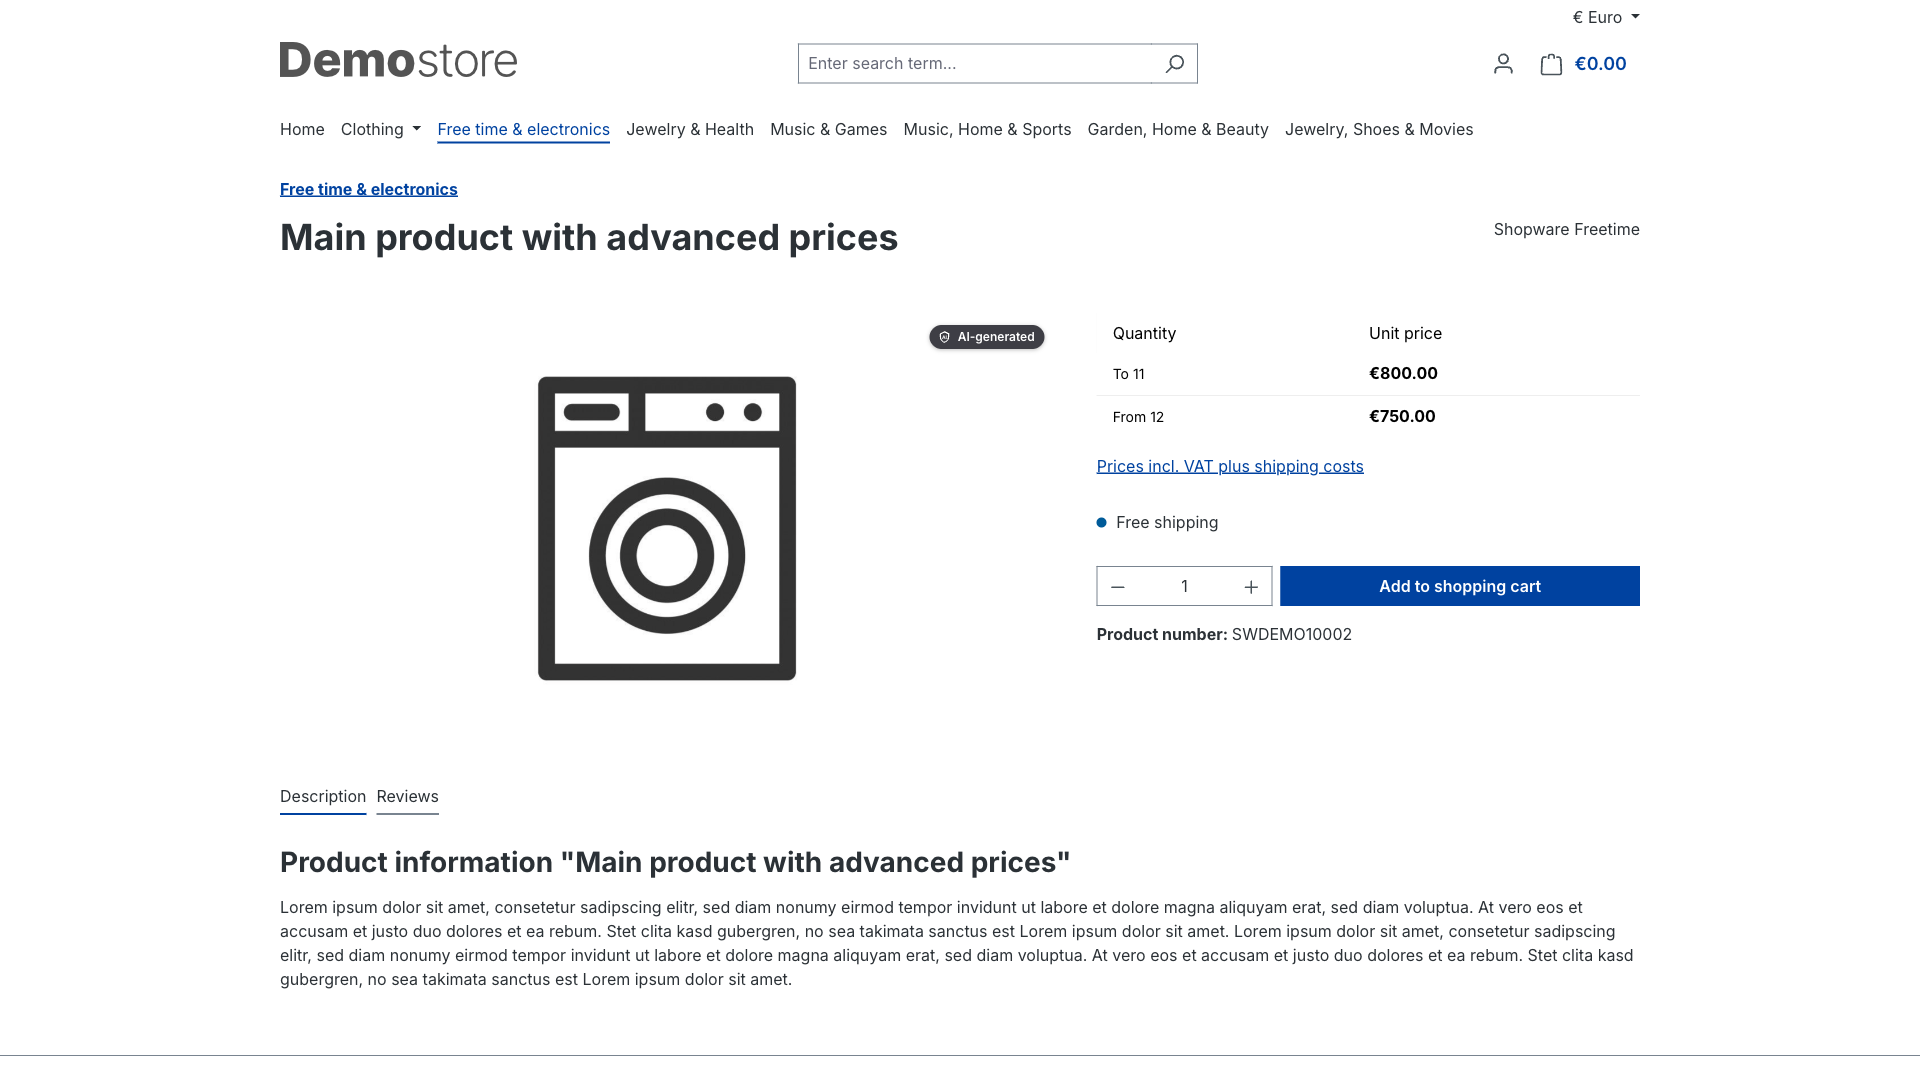Click the Free shipping label

pos(1167,522)
